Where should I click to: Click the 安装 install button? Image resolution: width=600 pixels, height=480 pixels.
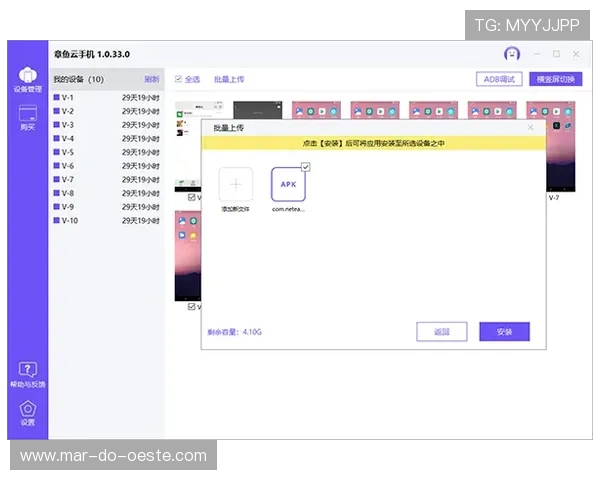pos(504,332)
